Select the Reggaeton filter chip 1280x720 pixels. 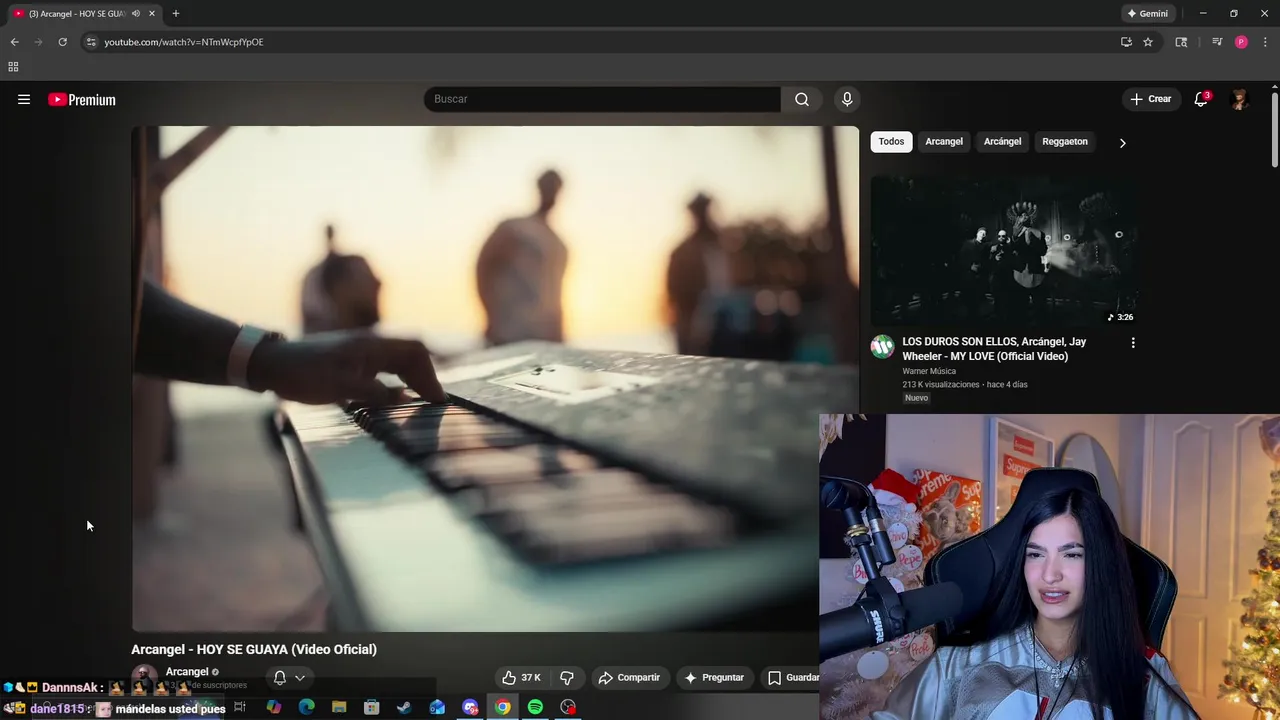click(x=1065, y=141)
